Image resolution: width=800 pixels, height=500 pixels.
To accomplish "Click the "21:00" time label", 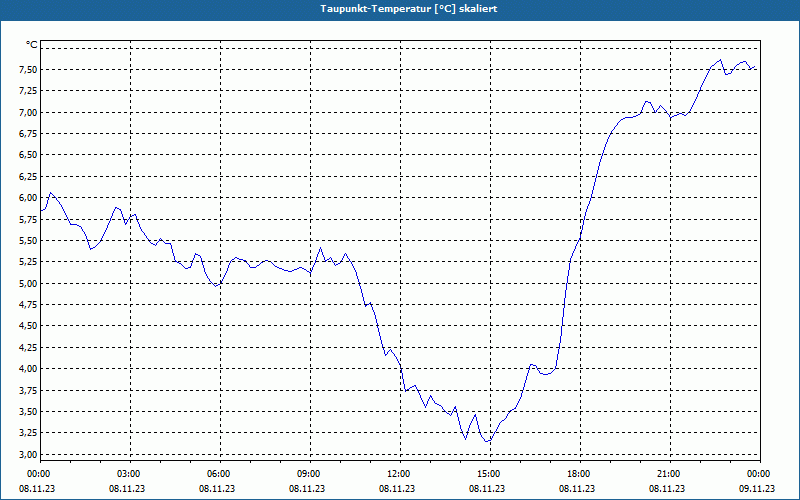I will (x=668, y=474).
